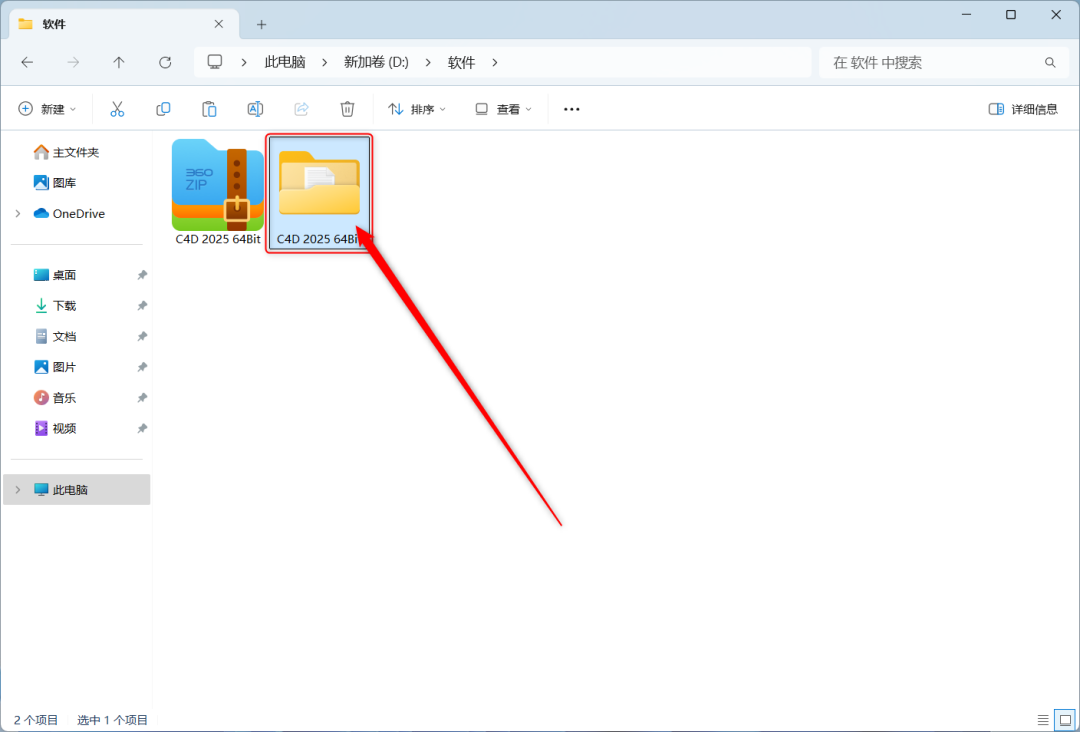Open 视频 quick access item
This screenshot has height=732, width=1080.
click(x=55, y=428)
